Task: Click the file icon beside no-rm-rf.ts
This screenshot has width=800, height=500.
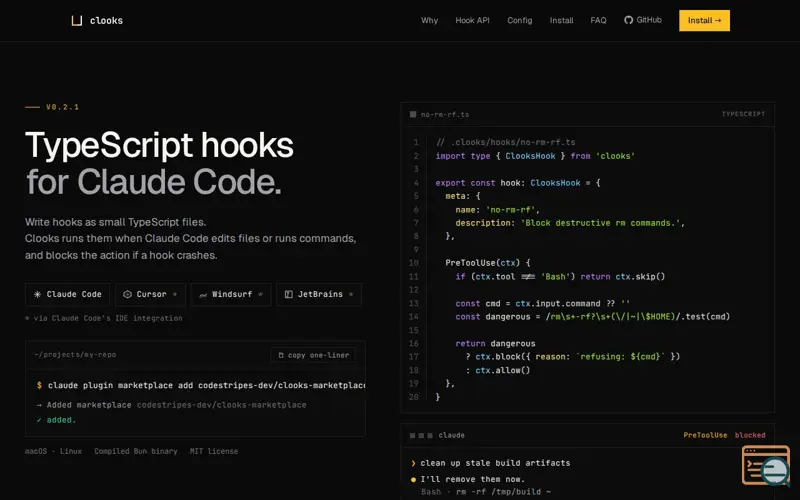Action: [x=413, y=114]
